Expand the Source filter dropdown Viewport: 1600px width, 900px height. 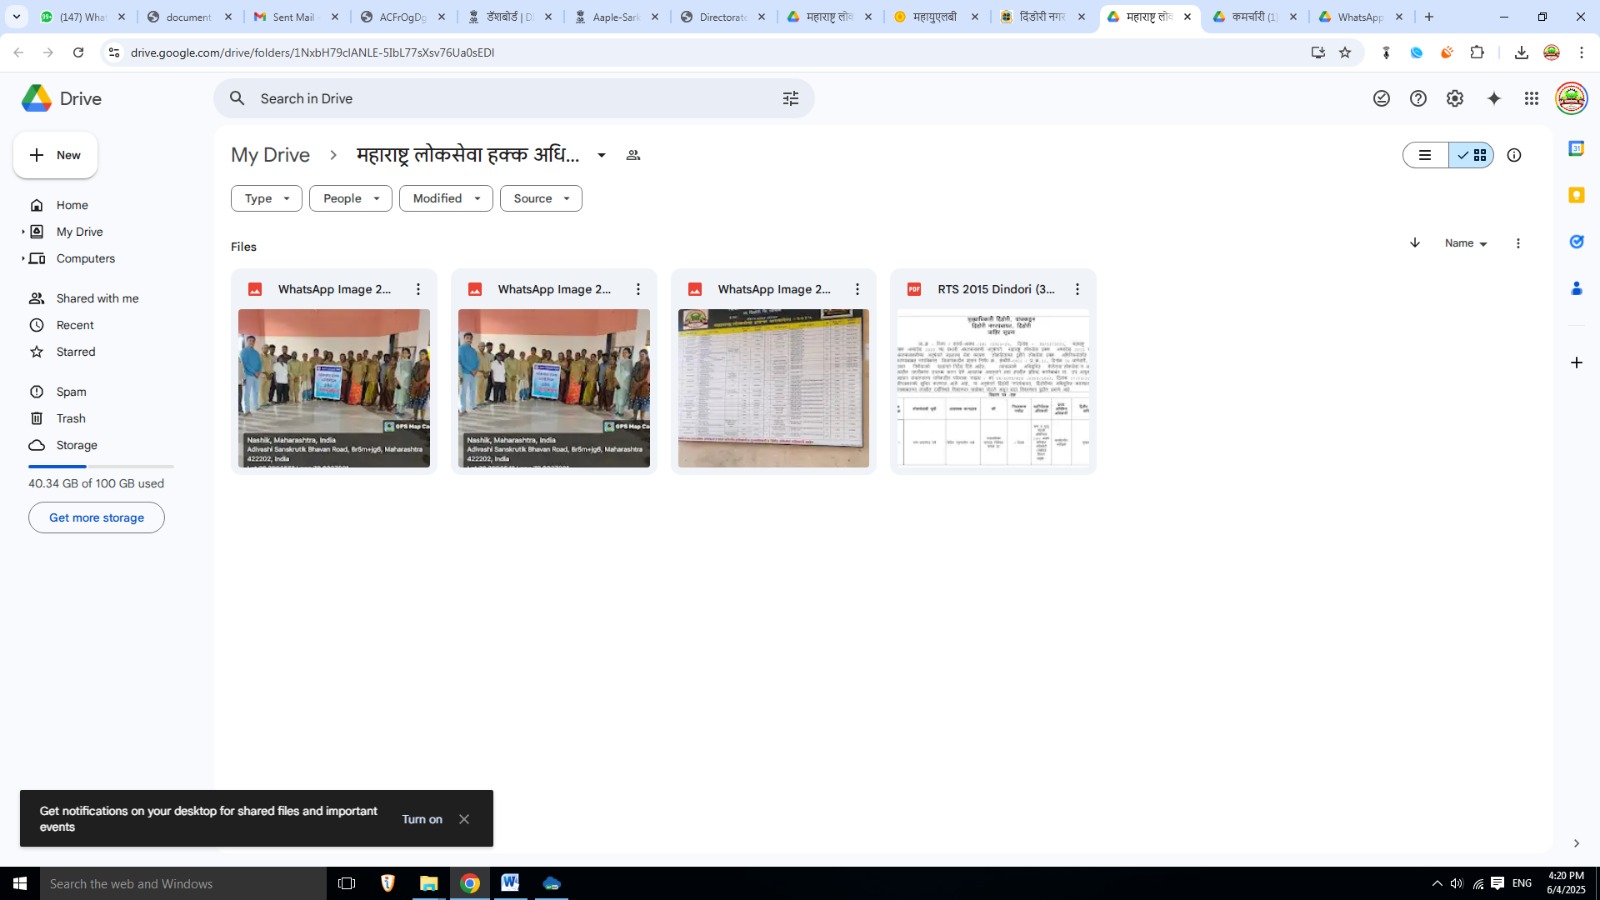point(541,198)
